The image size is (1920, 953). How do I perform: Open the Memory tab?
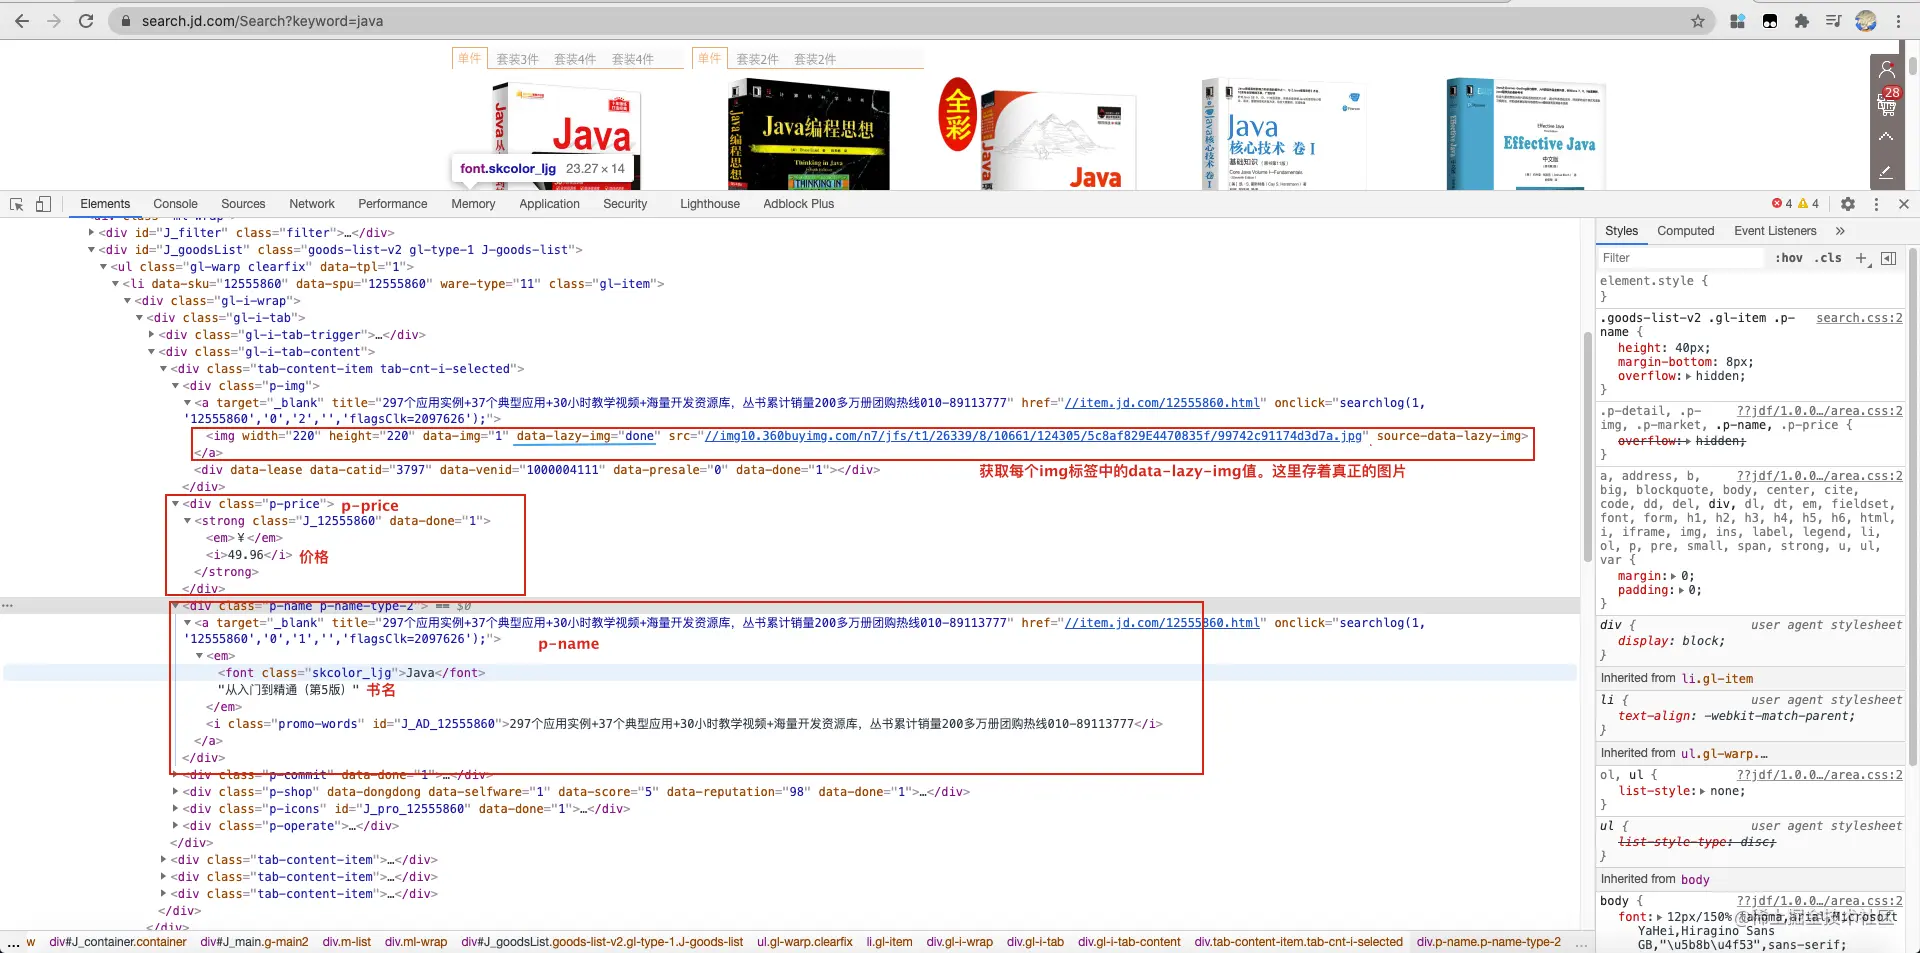click(x=473, y=204)
